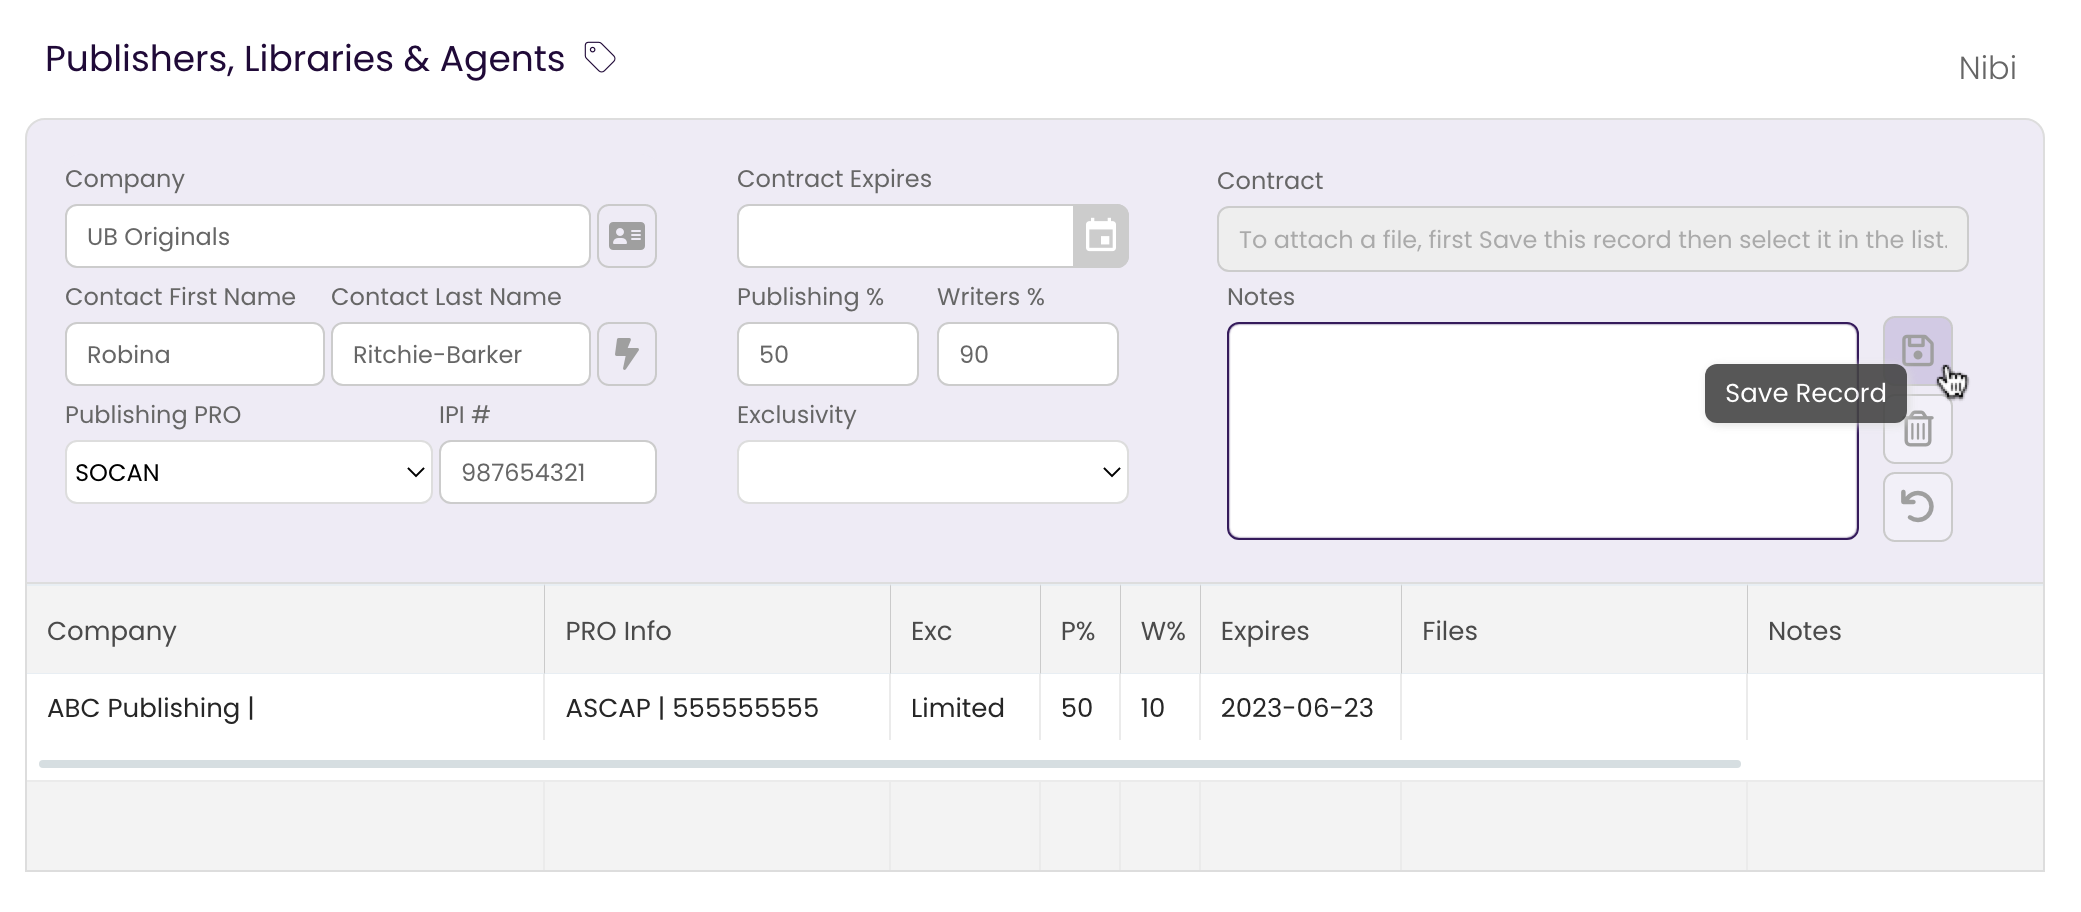
Task: Click the Publishing % field showing 50
Action: tap(828, 354)
